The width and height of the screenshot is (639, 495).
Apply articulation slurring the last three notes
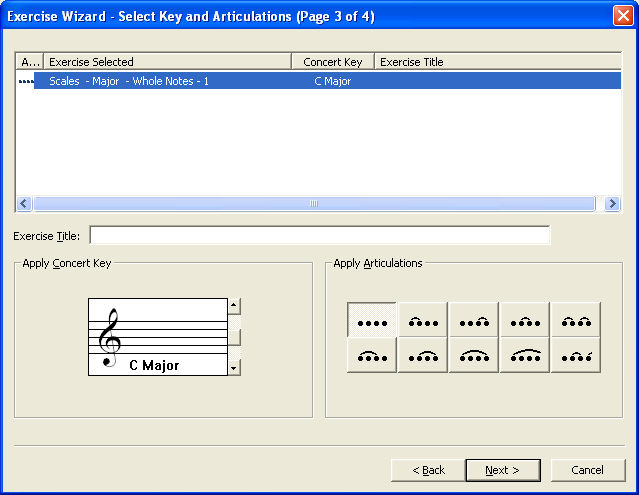pyautogui.click(x=422, y=355)
